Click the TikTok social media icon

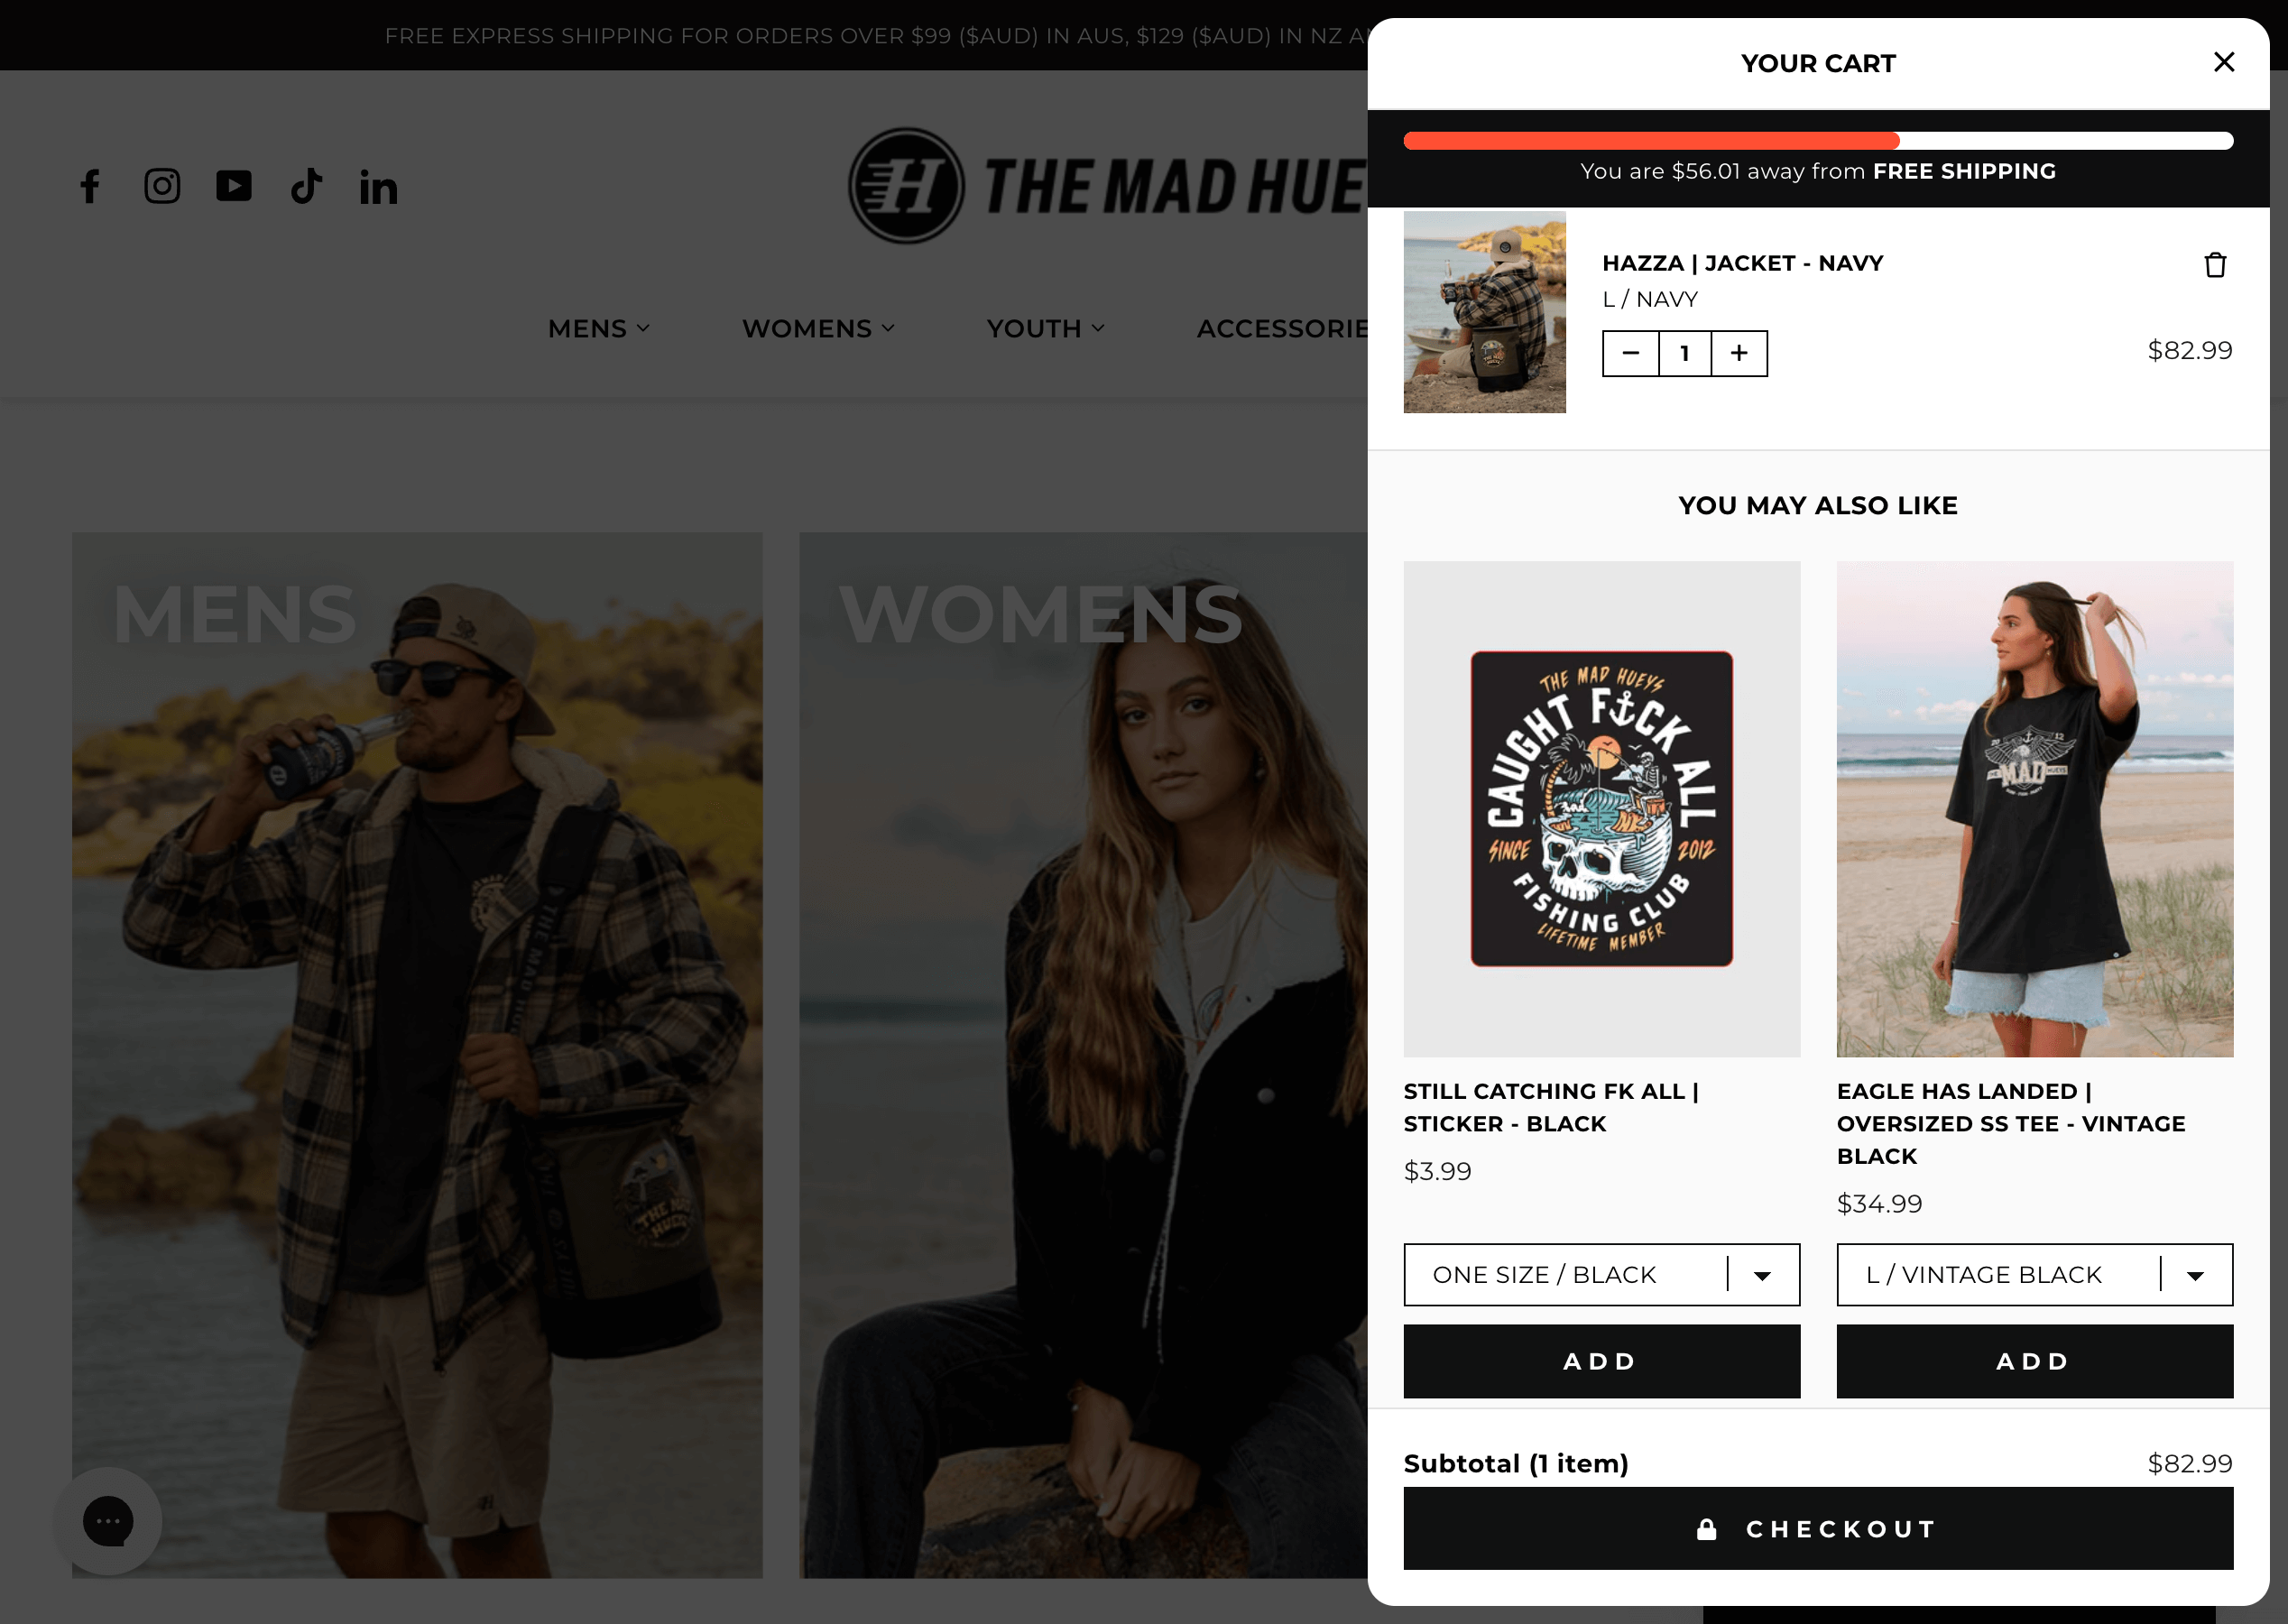308,185
